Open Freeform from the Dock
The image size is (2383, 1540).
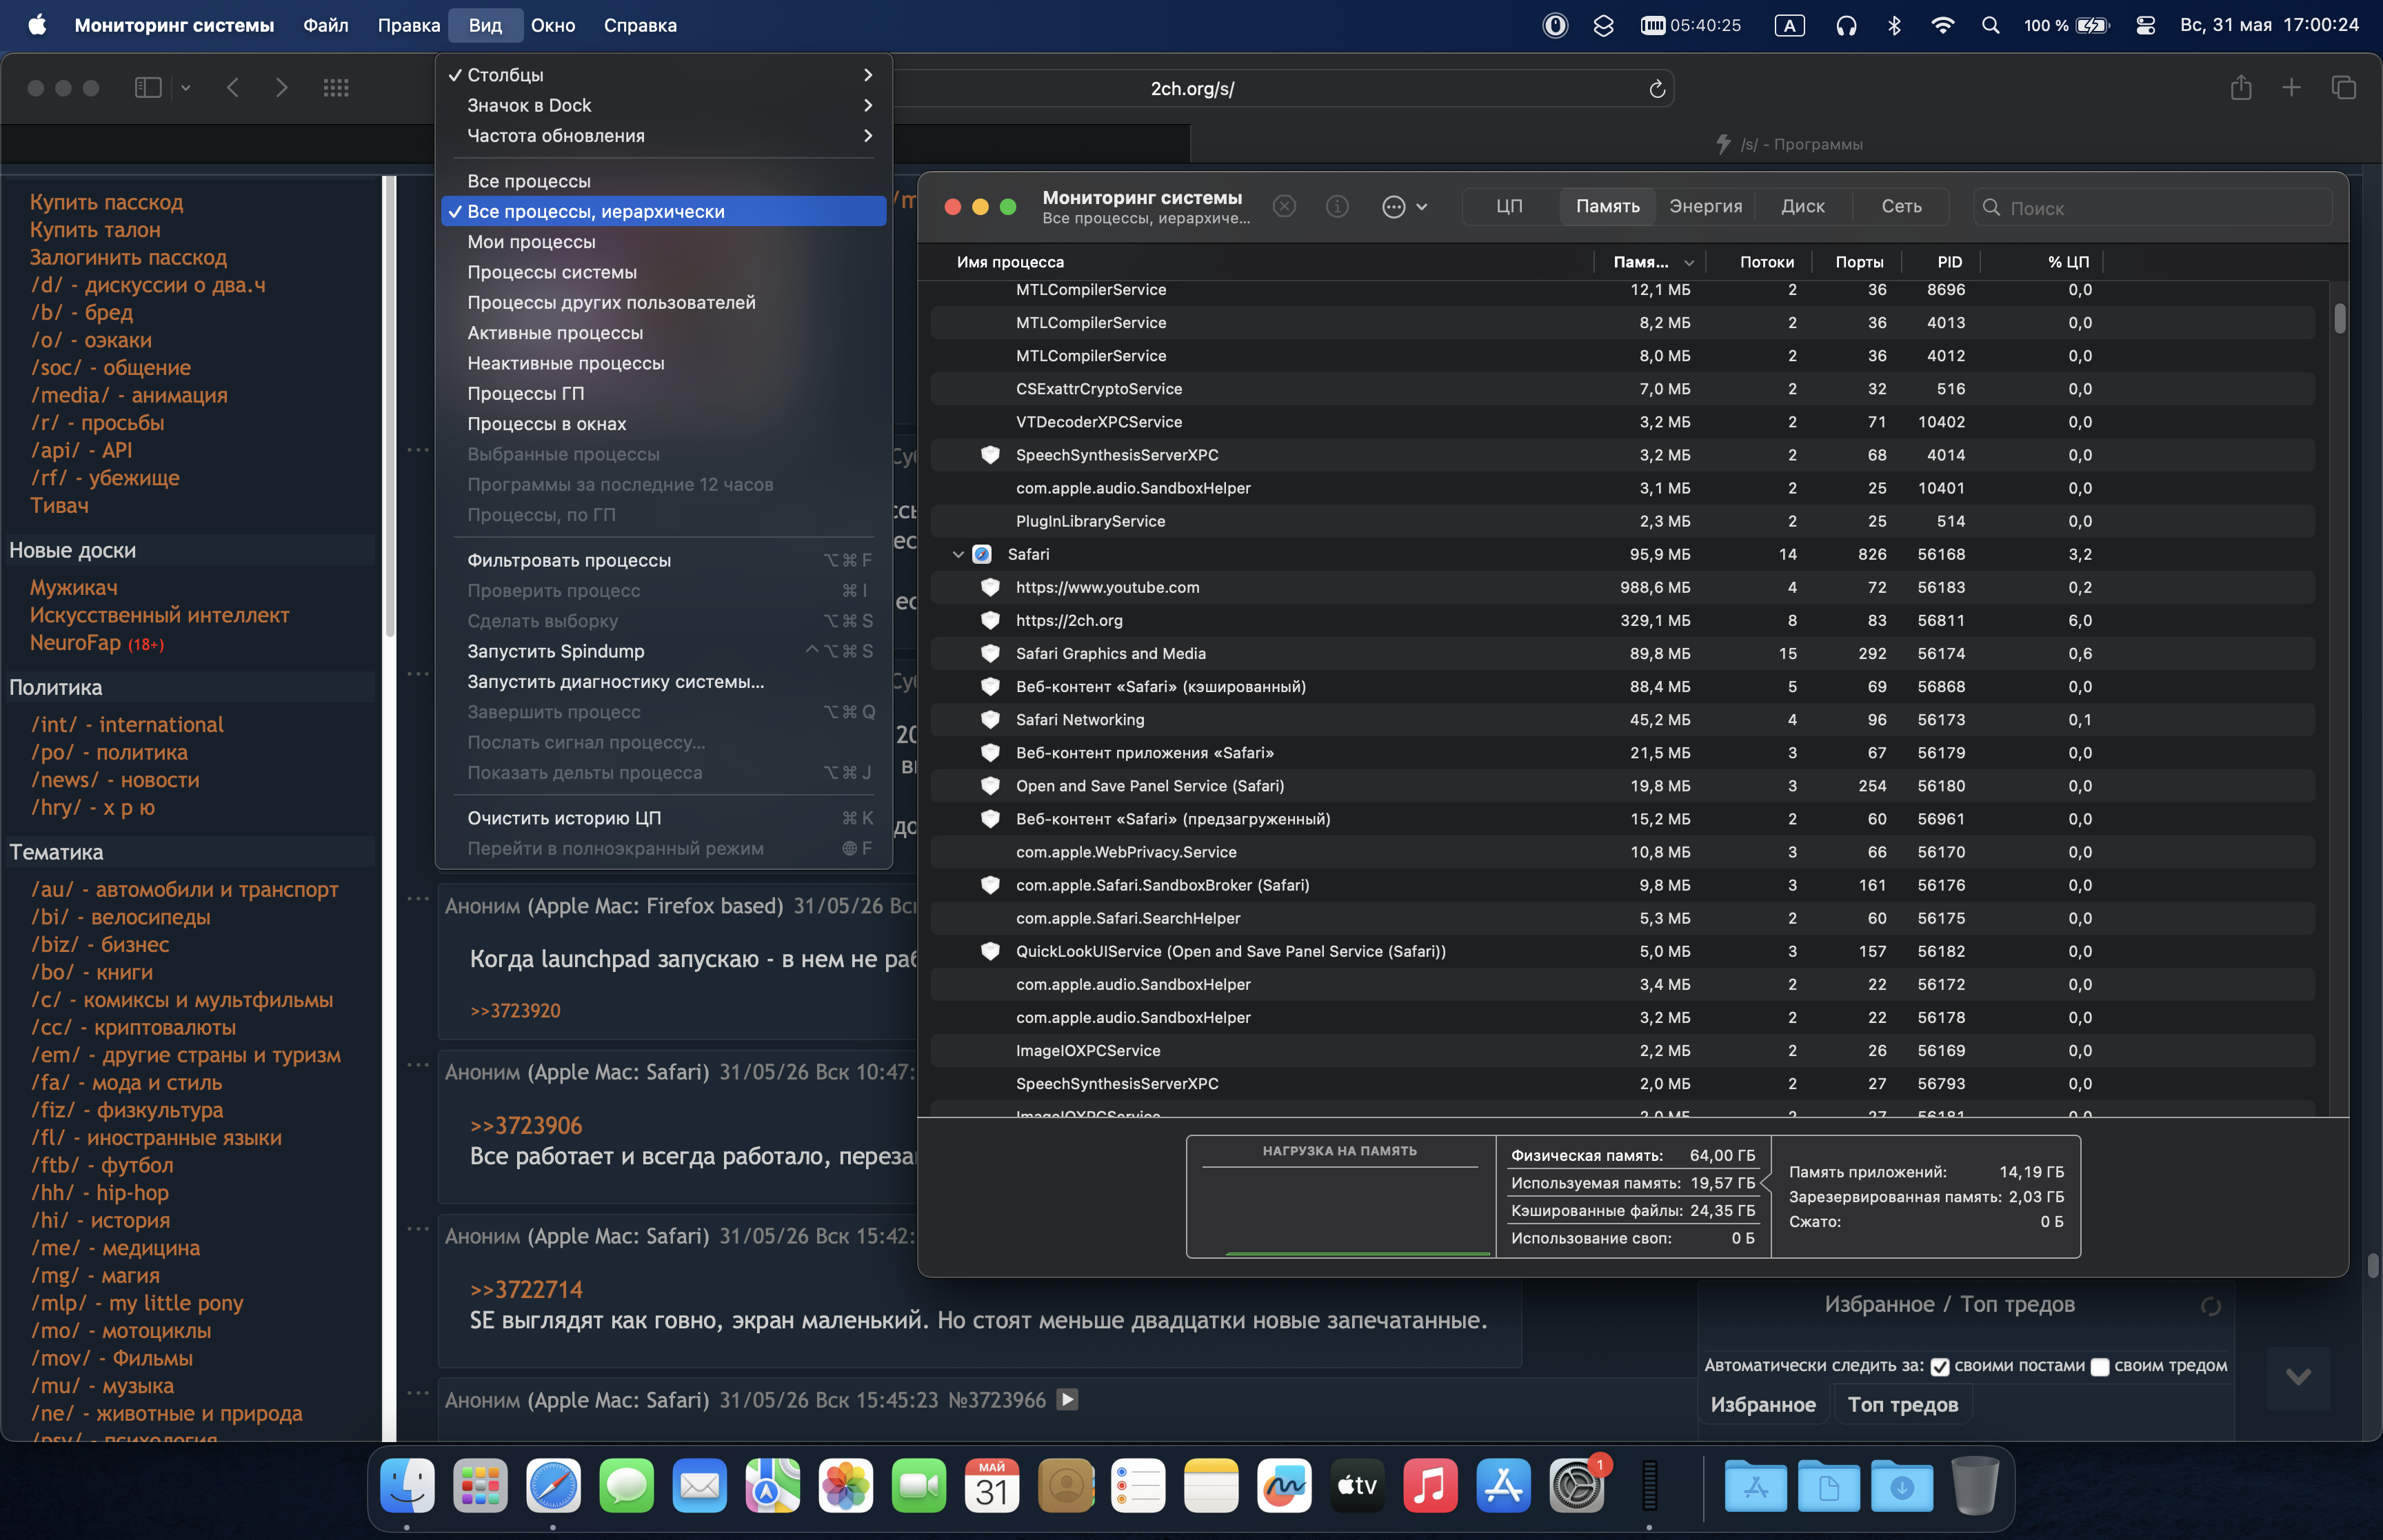[x=1284, y=1486]
